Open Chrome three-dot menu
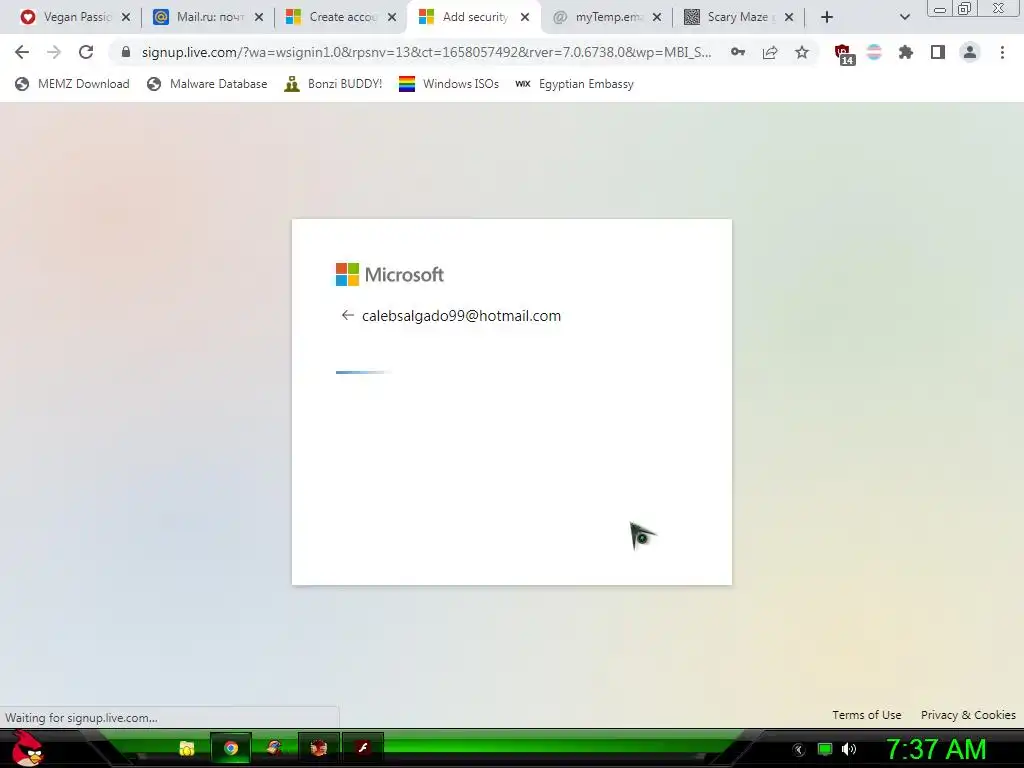 tap(1002, 52)
